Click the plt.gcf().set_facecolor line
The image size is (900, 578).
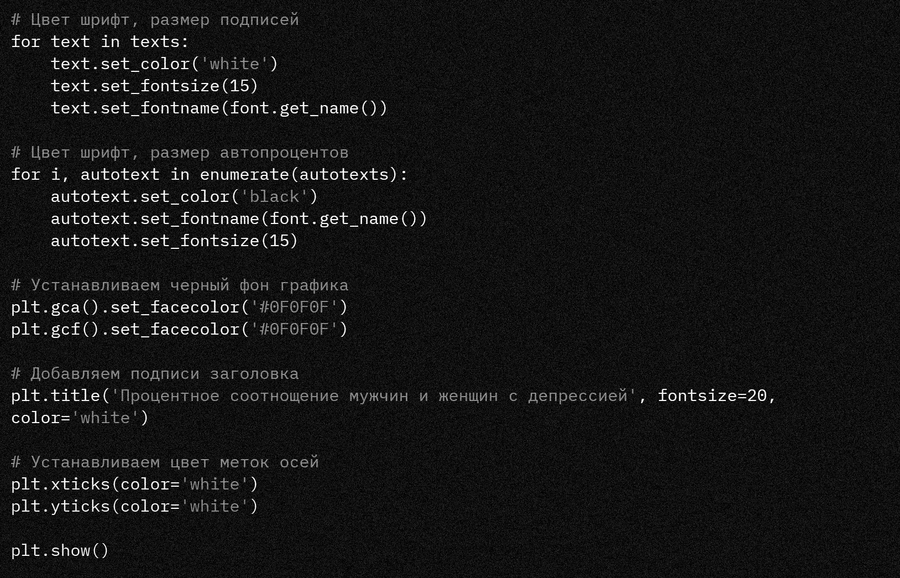click(x=179, y=329)
